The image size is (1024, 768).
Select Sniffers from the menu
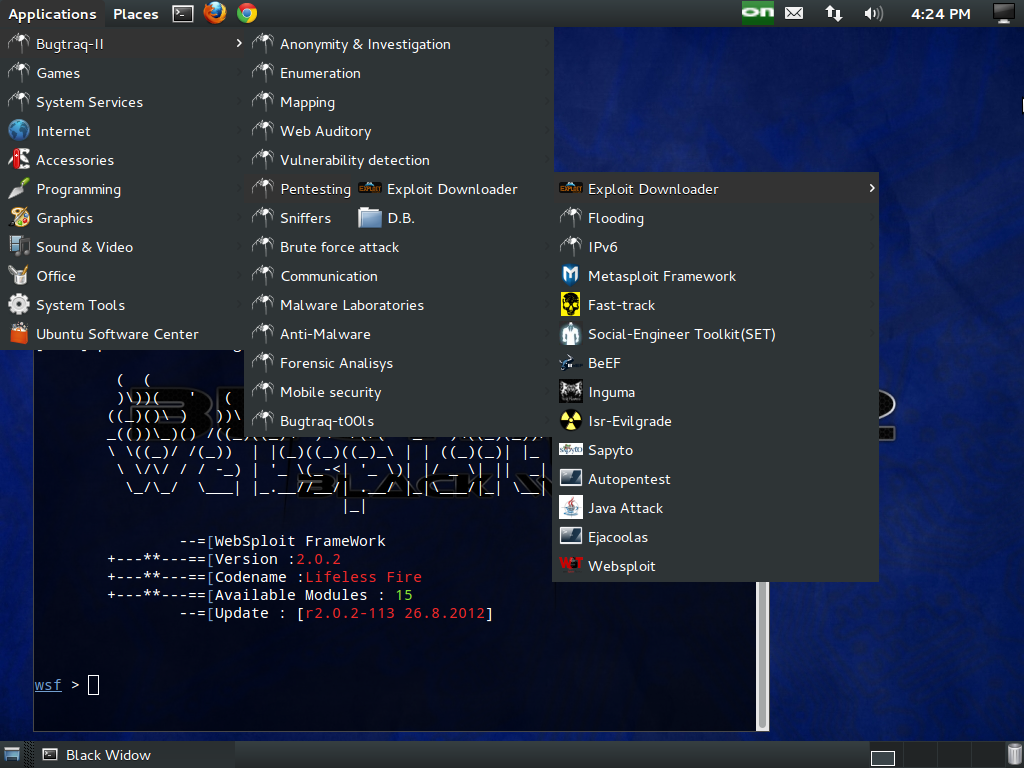point(305,217)
